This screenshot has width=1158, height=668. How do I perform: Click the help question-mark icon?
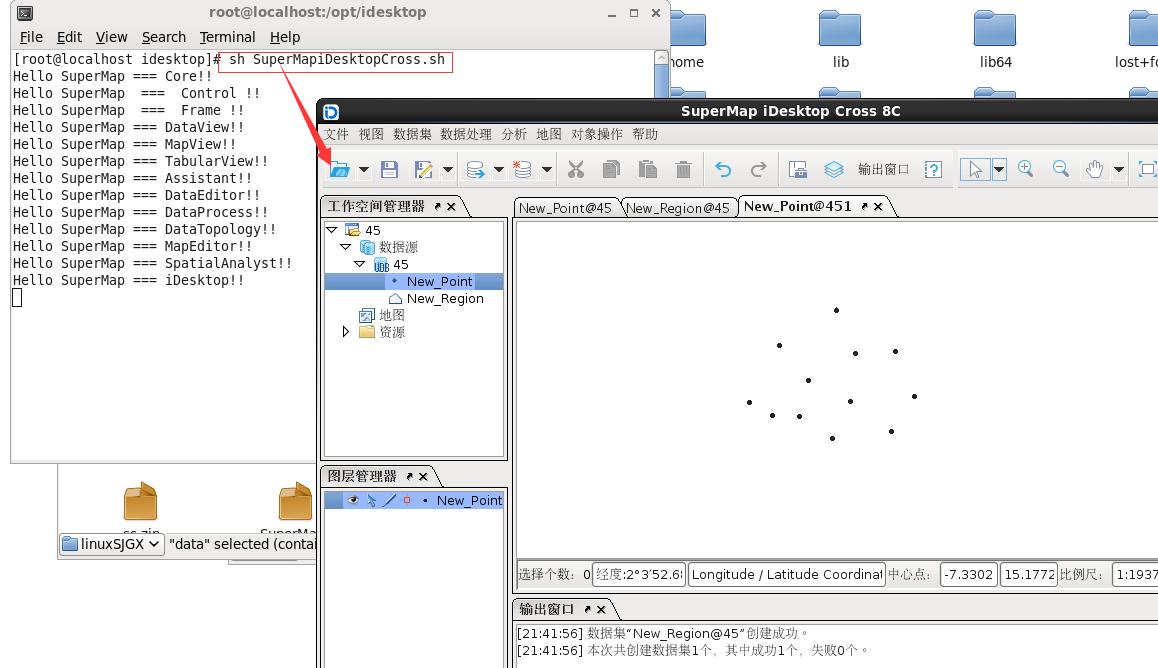click(x=933, y=170)
